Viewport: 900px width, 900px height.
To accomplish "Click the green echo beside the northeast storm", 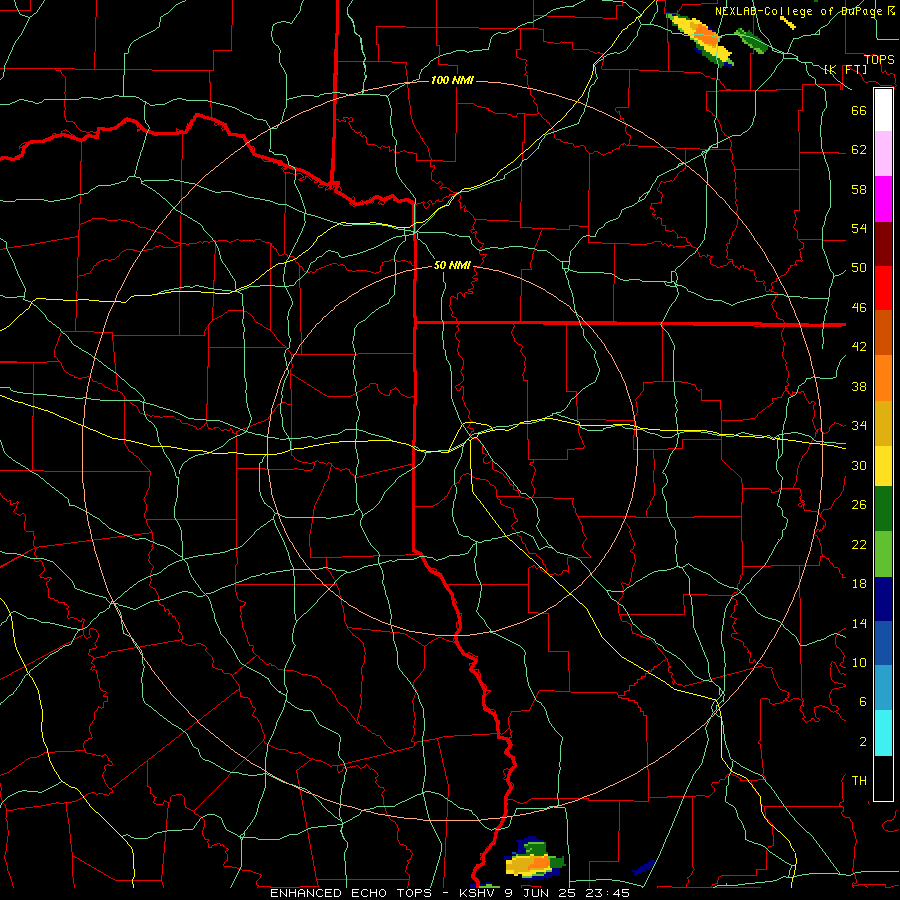I will [751, 42].
